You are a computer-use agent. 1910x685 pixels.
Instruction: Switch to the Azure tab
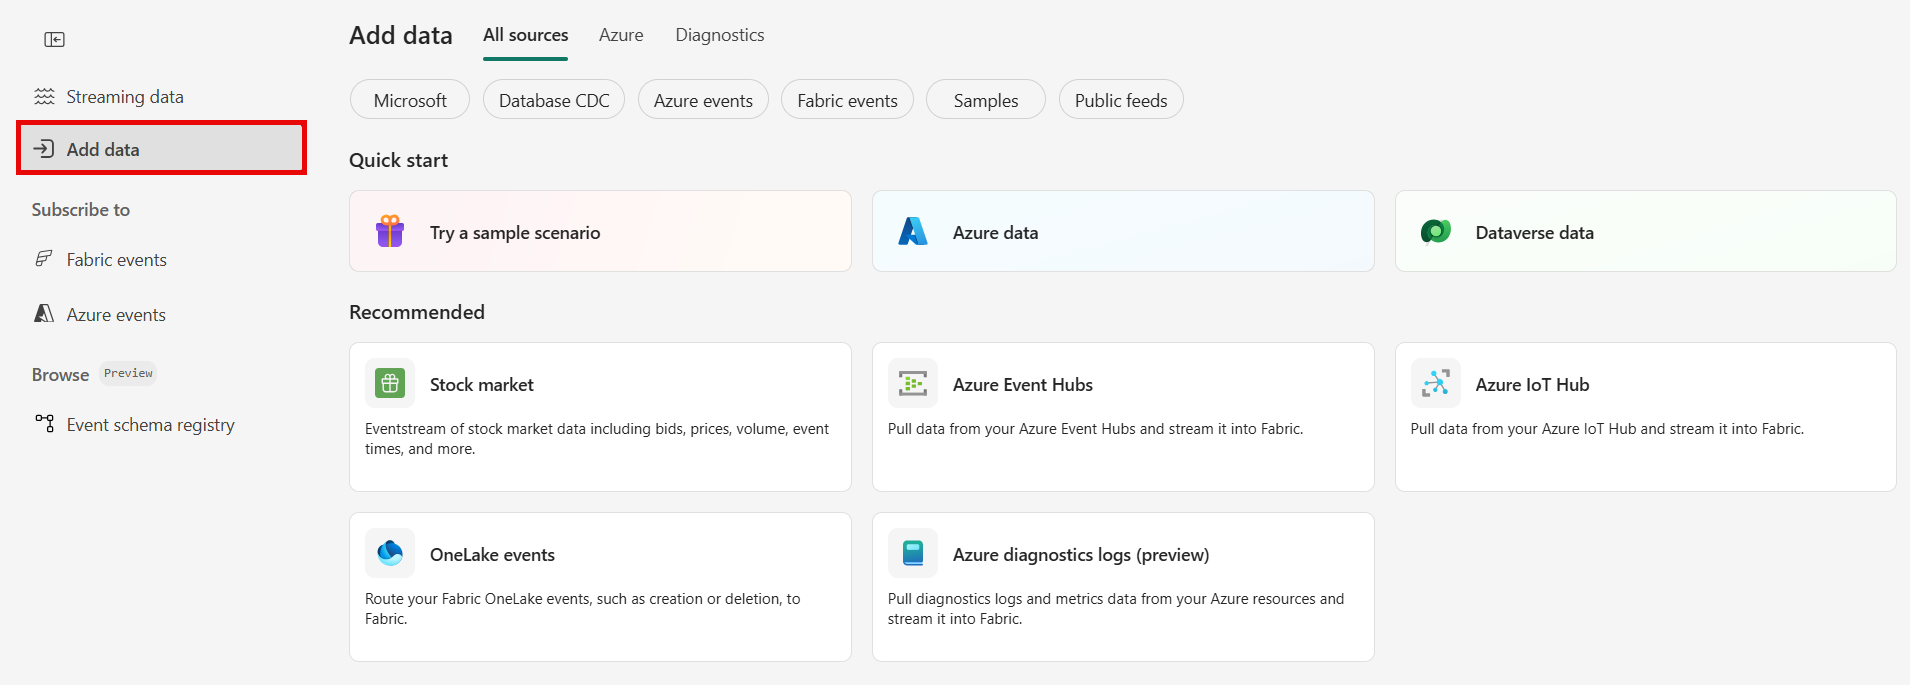coord(621,35)
